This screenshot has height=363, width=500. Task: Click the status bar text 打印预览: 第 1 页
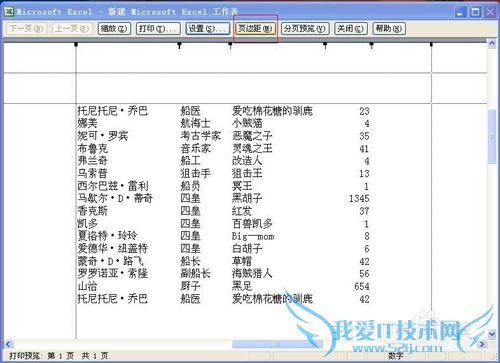(x=42, y=356)
